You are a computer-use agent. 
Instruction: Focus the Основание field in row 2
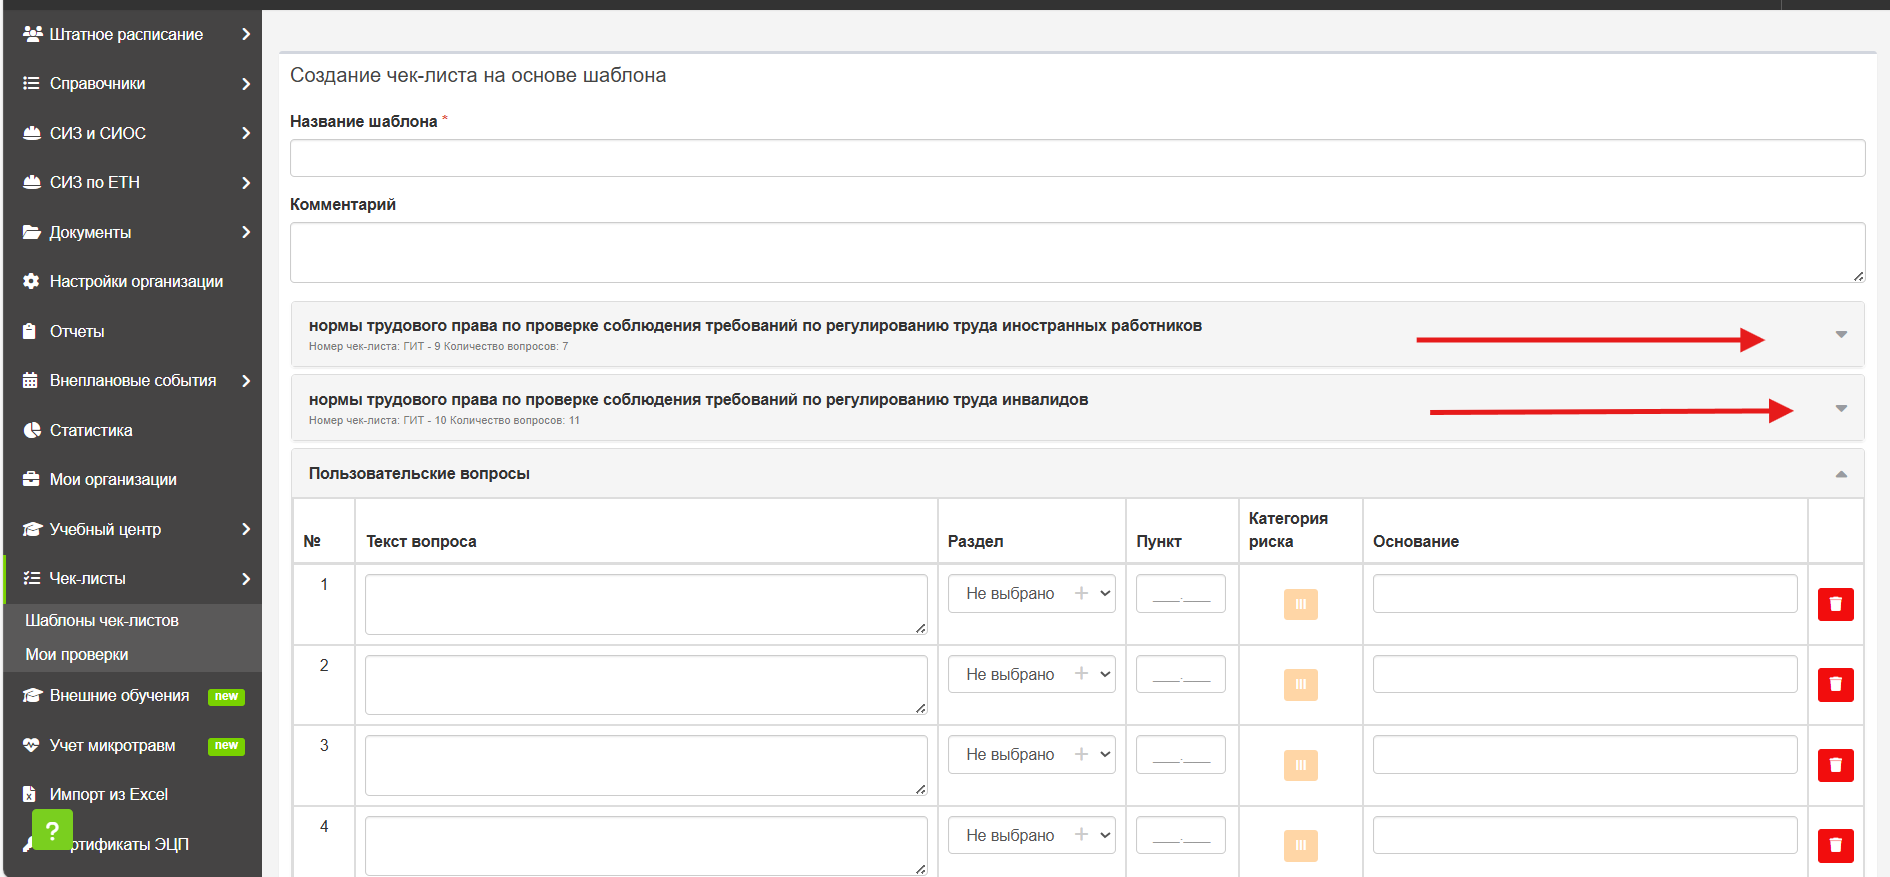click(x=1585, y=674)
